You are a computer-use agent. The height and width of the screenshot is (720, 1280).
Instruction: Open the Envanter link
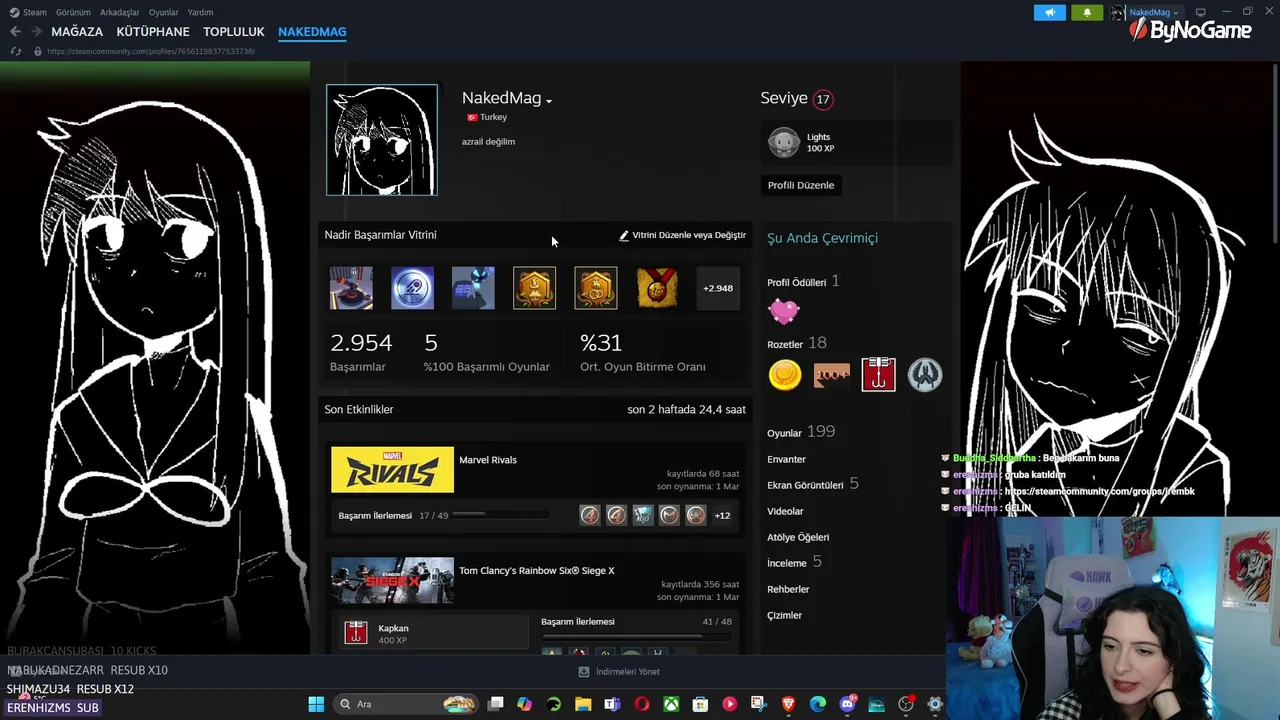tap(786, 459)
